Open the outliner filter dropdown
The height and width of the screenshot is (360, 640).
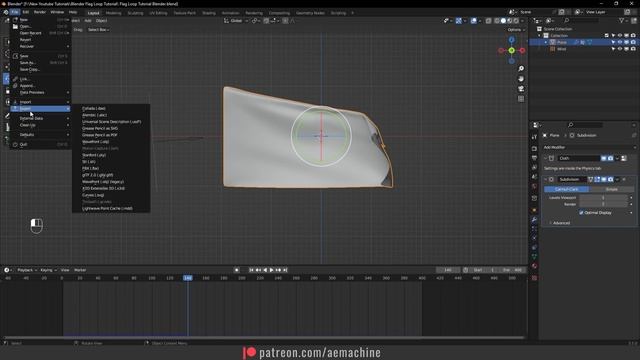pyautogui.click(x=623, y=20)
